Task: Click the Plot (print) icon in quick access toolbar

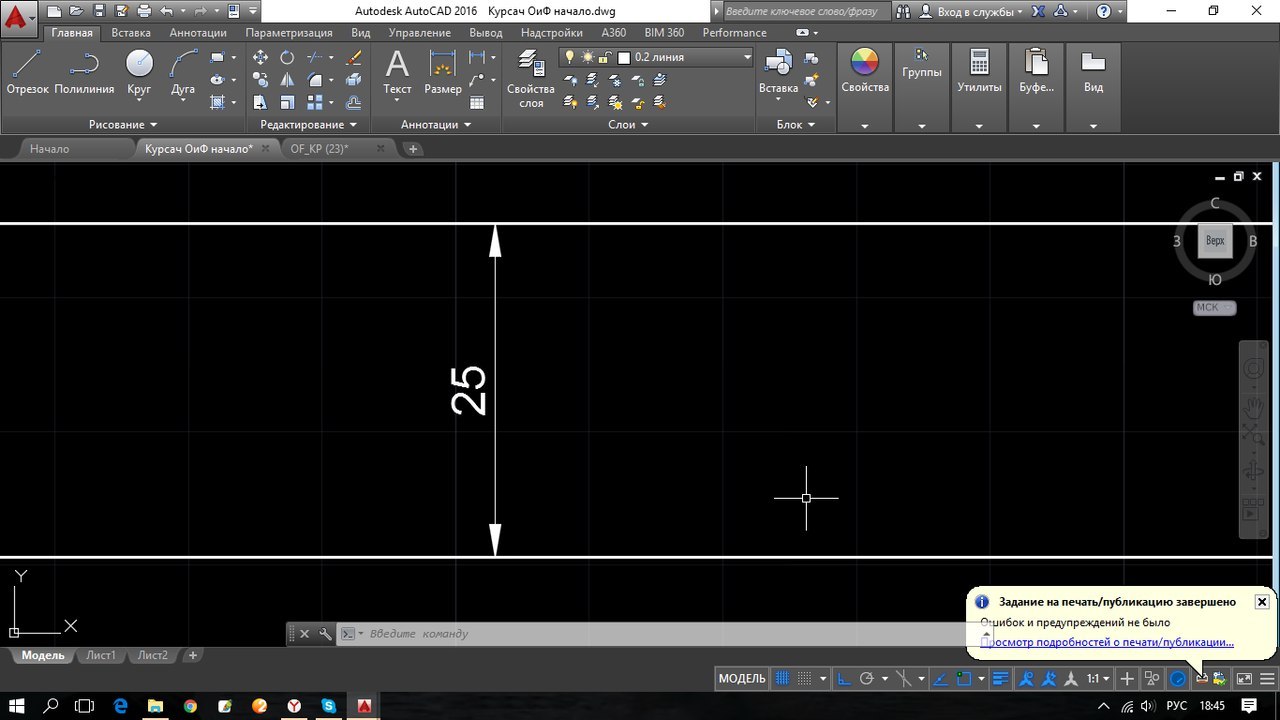Action: (x=144, y=12)
